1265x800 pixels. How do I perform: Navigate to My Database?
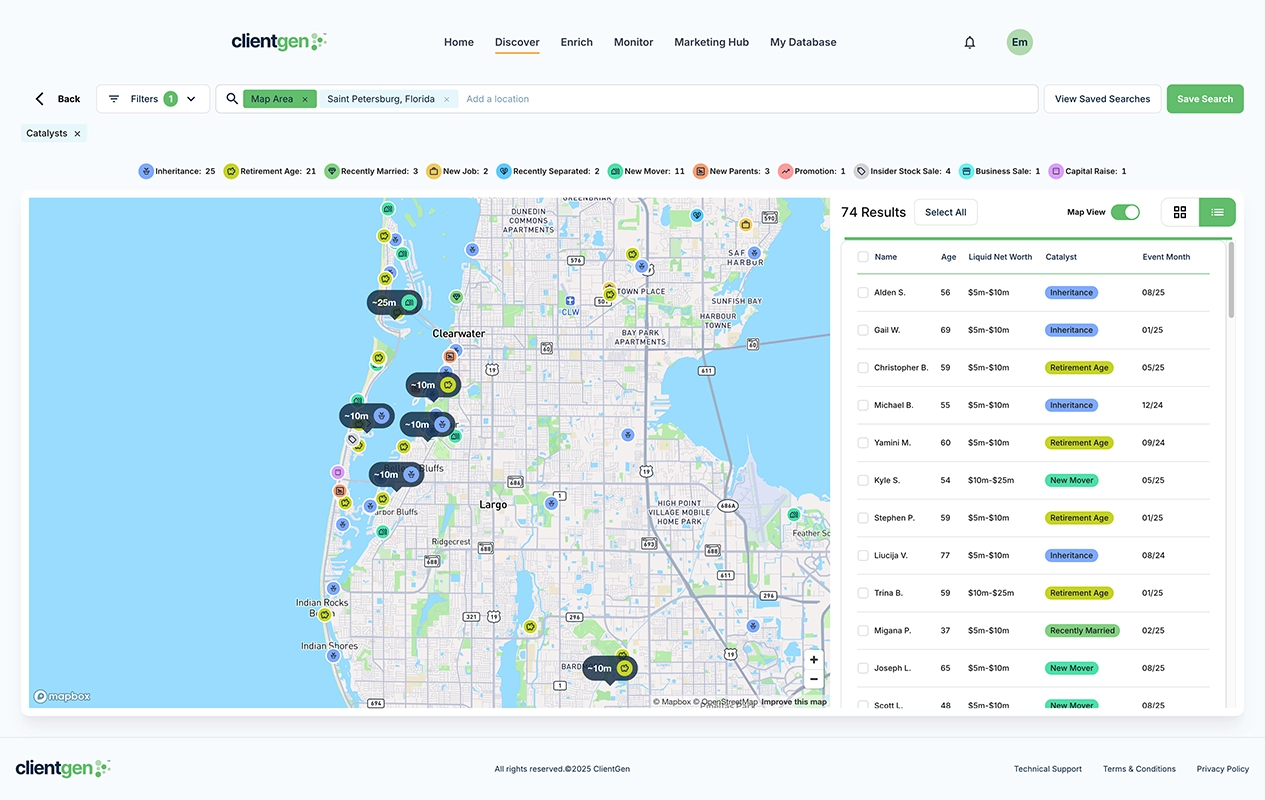[x=803, y=42]
